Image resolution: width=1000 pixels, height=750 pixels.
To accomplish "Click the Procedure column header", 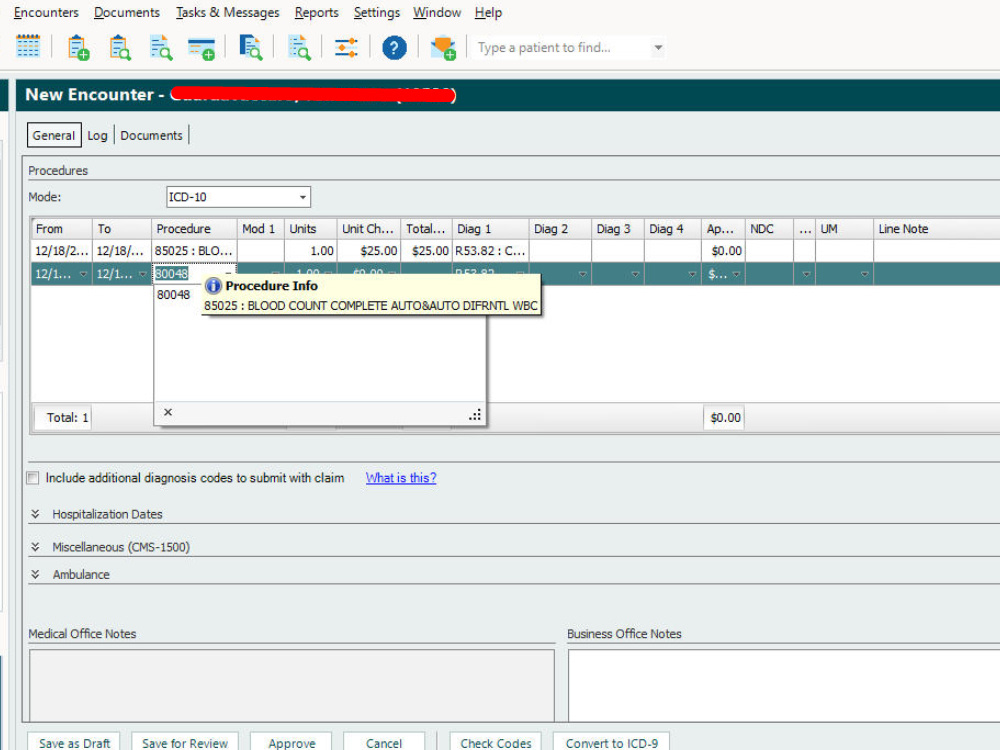I will pos(194,228).
